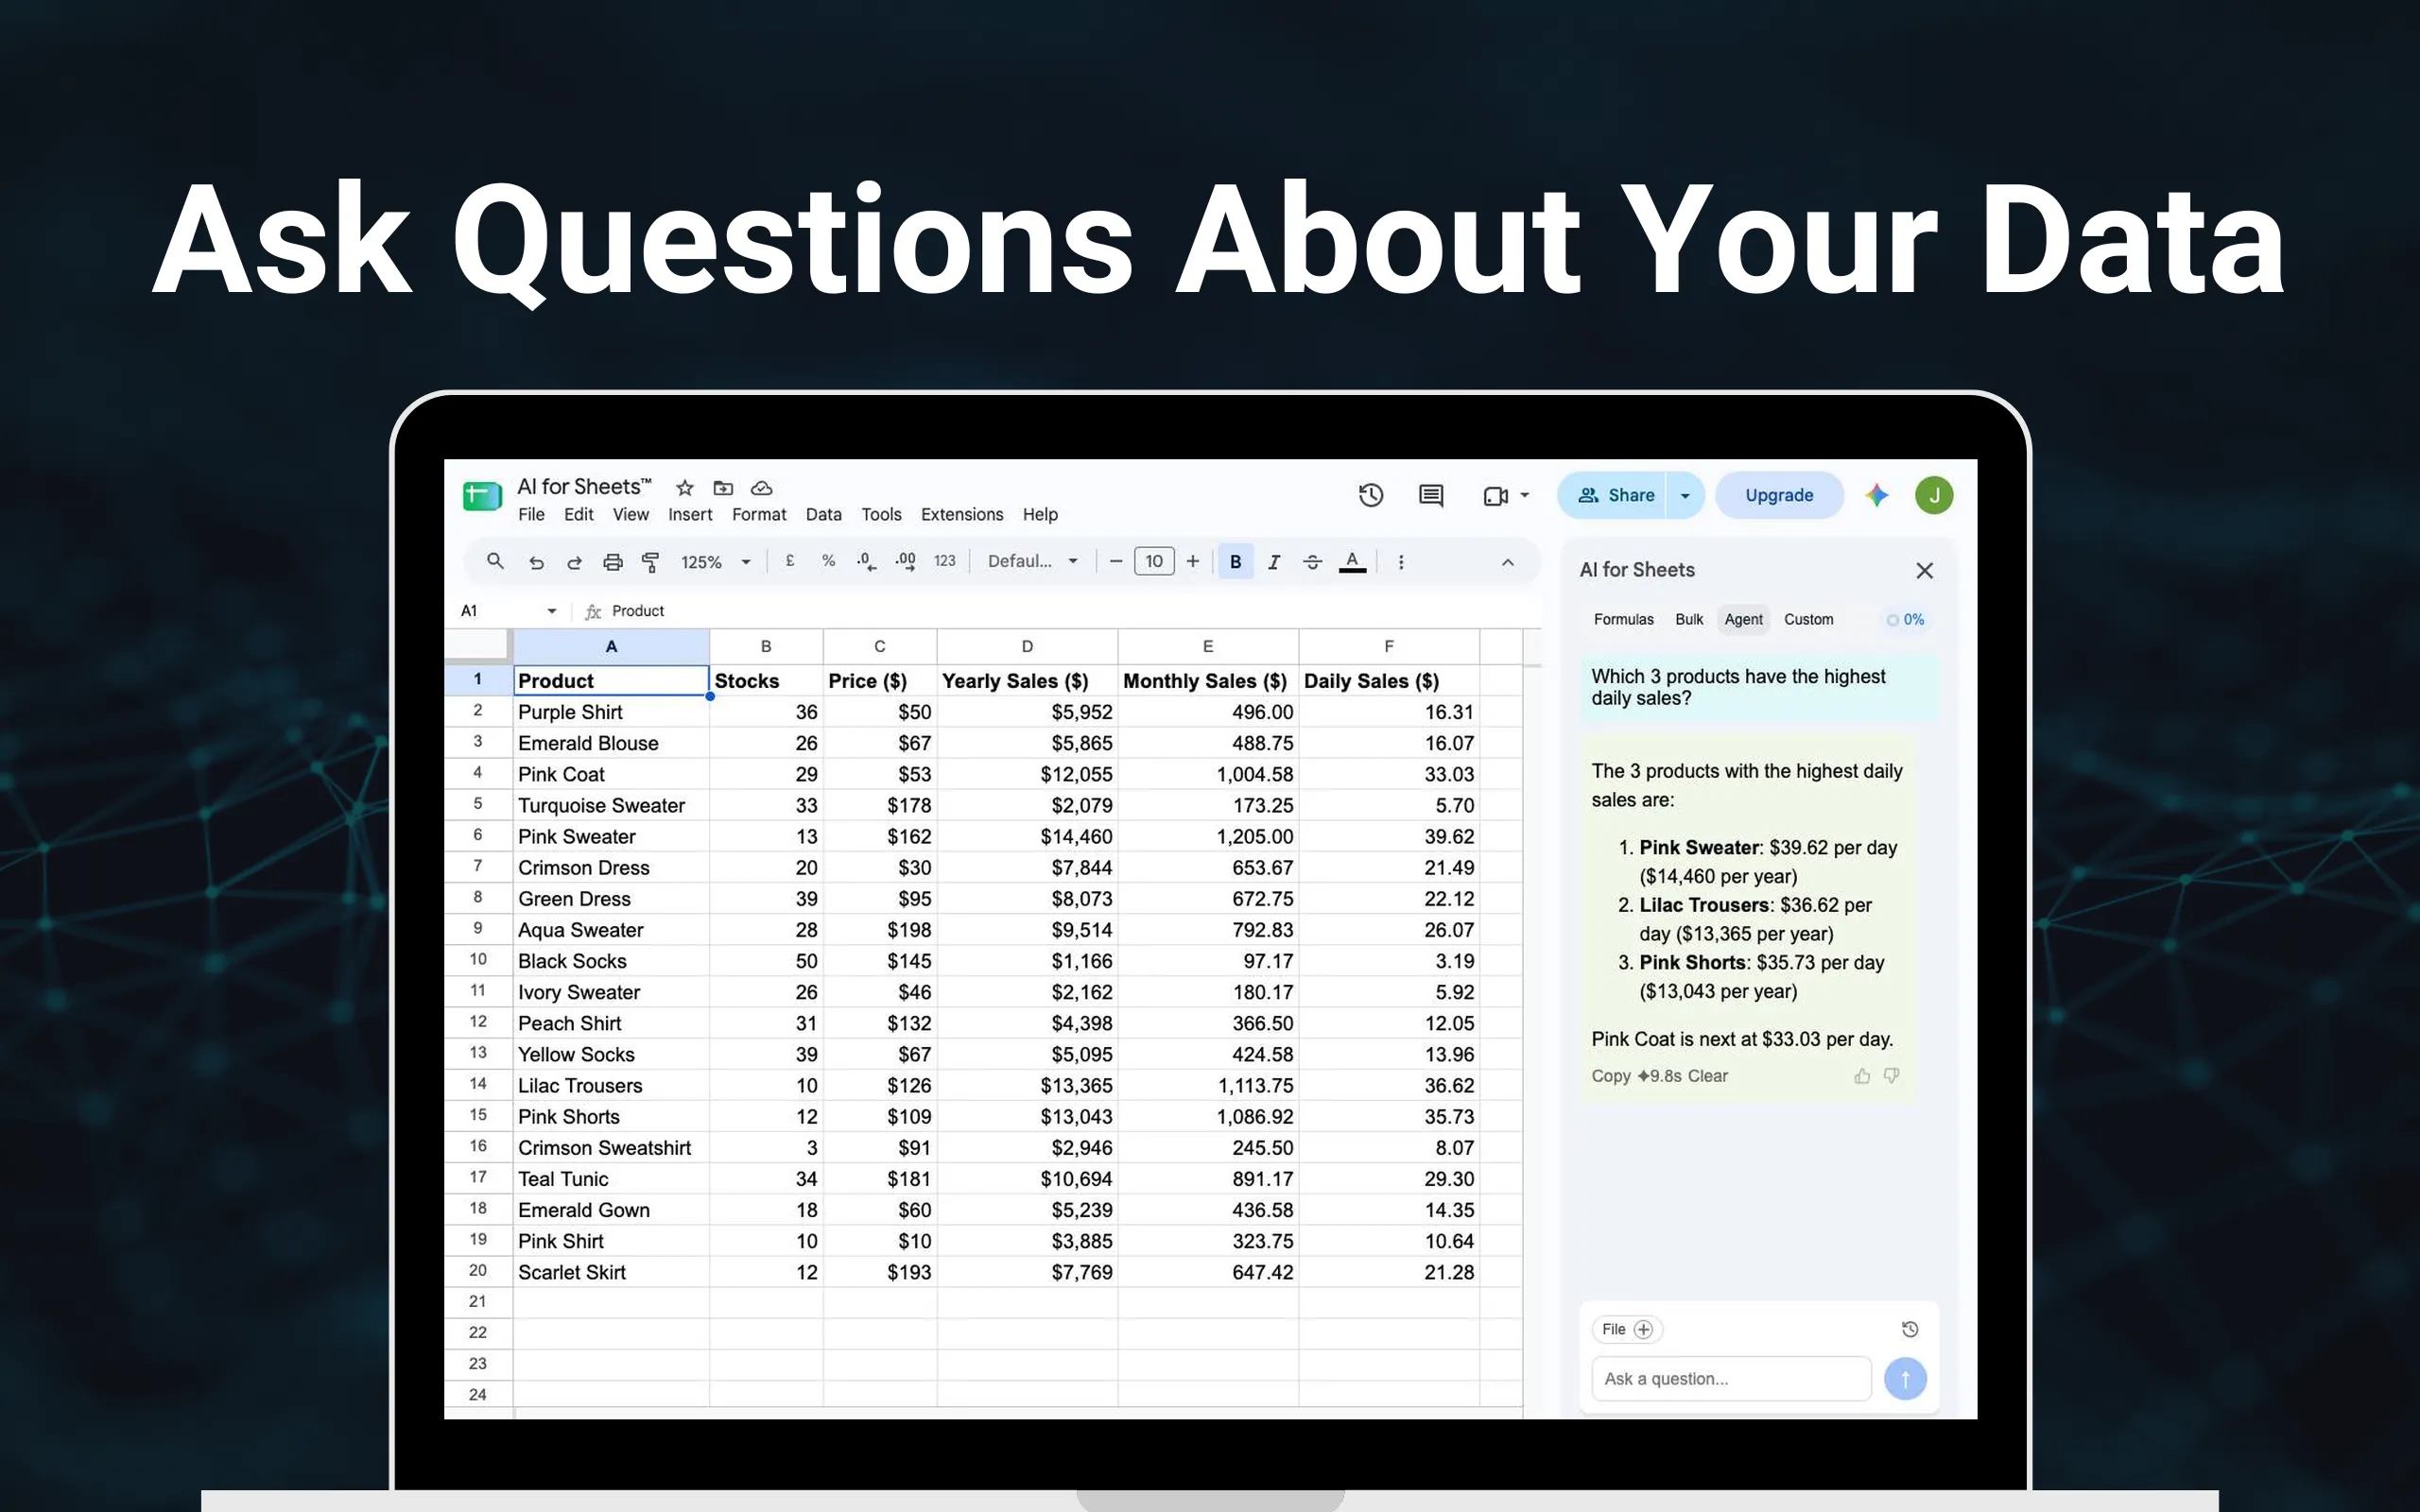Increase font size with the plus
This screenshot has width=2420, height=1512.
point(1192,562)
